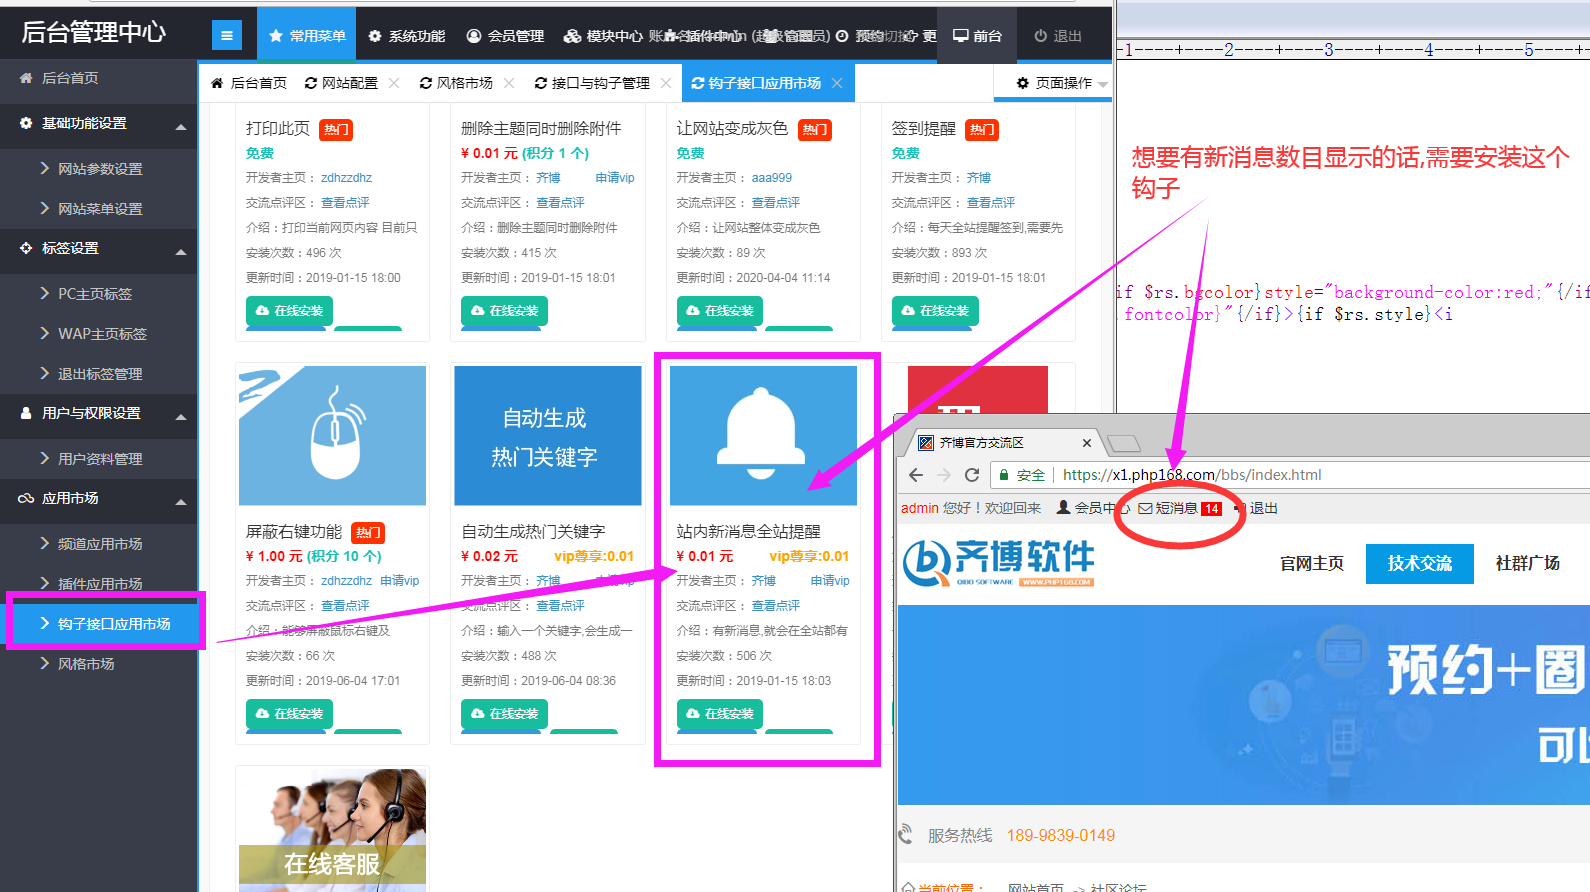Viewport: 1590px width, 892px height.
Task: Open 查看点评 link for 打印此页
Action: click(345, 203)
